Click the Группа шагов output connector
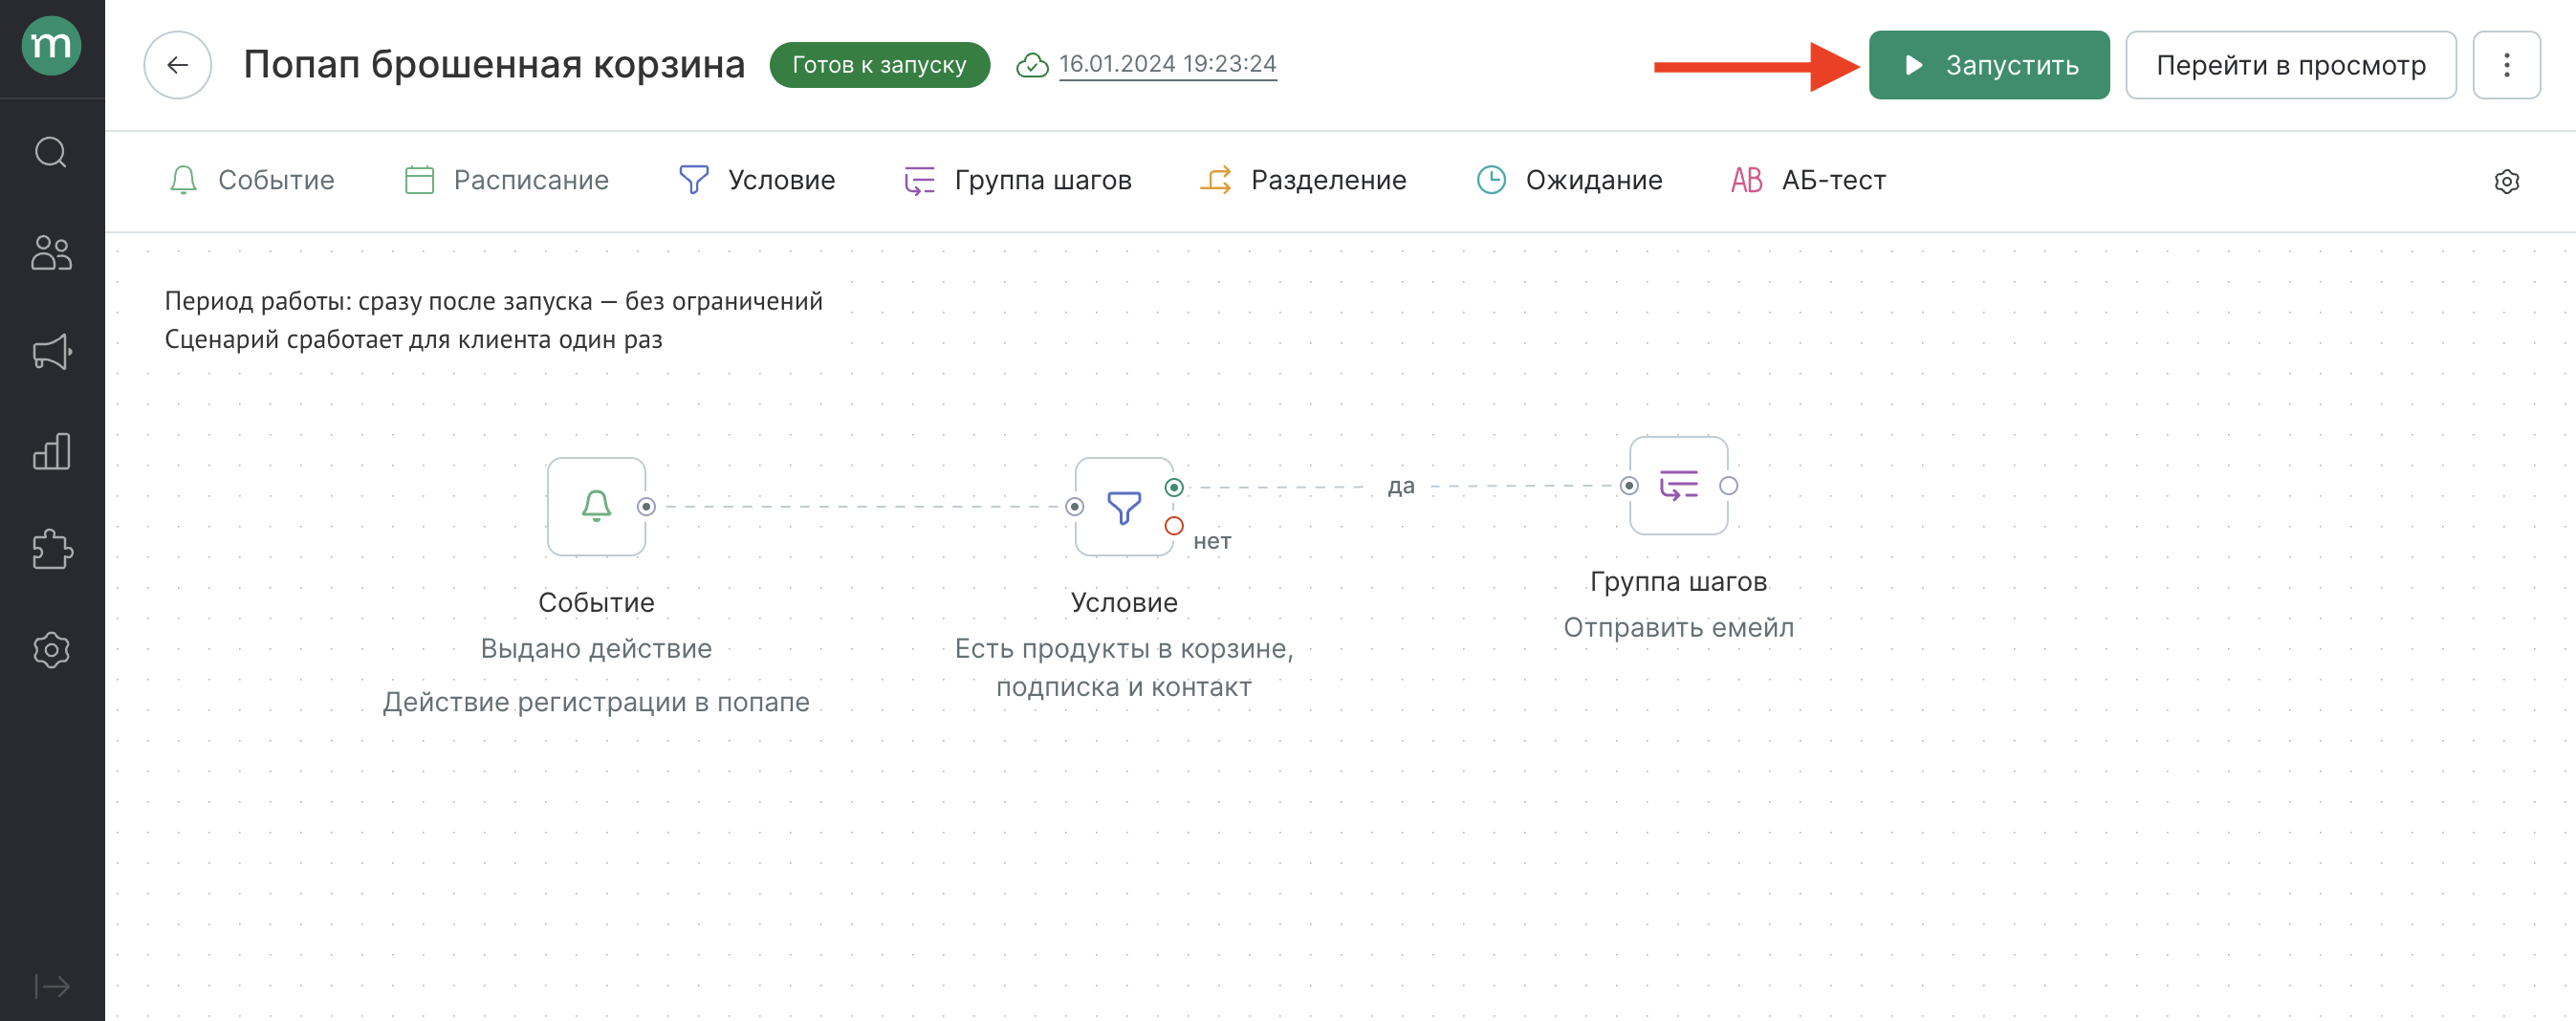Viewport: 2576px width, 1021px height. (1728, 485)
